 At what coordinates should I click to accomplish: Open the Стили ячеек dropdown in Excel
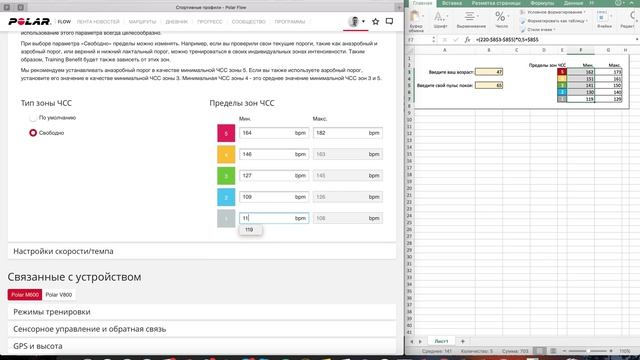pos(538,29)
